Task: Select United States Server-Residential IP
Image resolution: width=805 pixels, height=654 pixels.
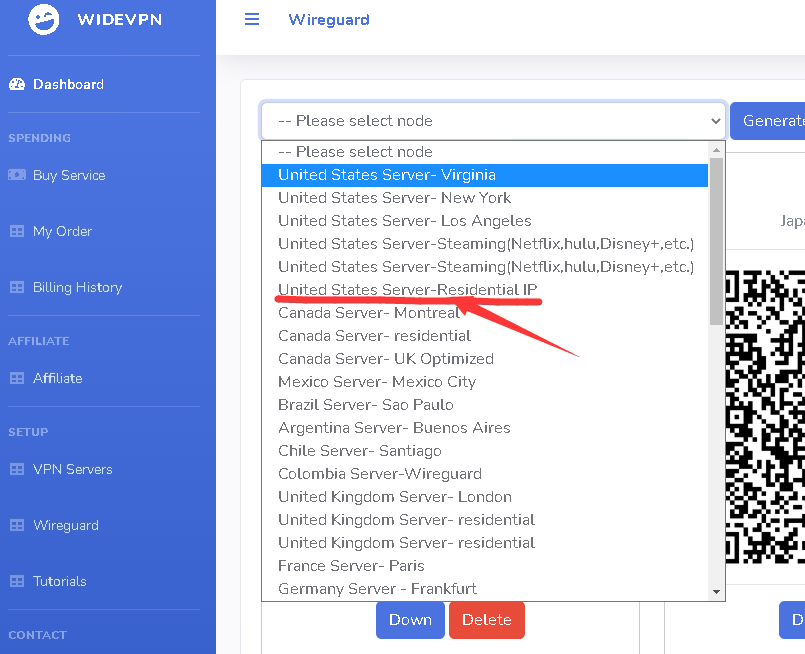Action: [485, 290]
